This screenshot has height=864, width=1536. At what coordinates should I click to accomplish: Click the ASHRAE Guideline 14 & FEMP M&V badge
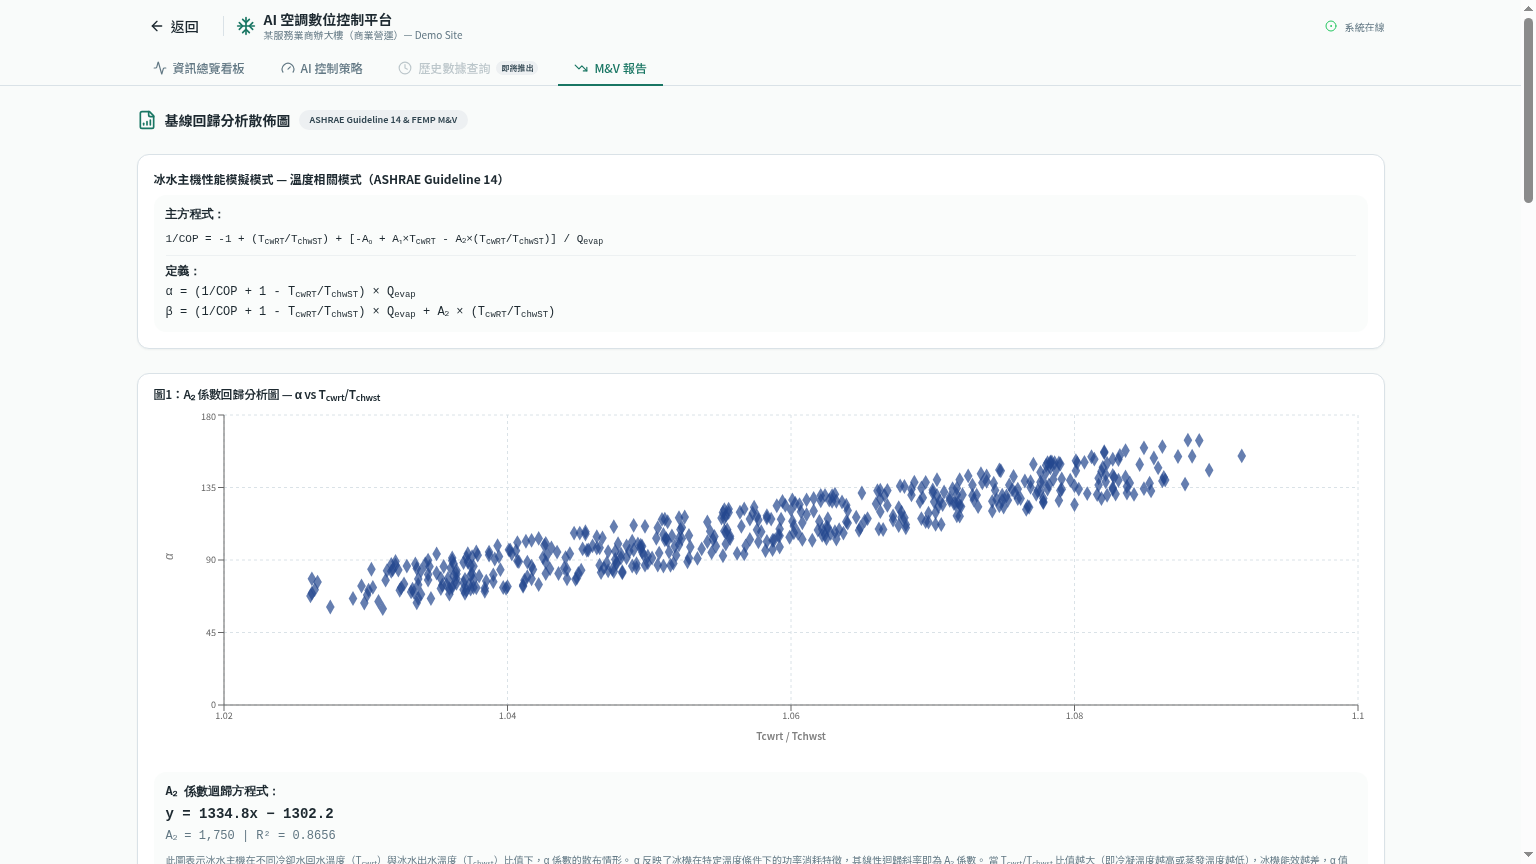tap(383, 120)
